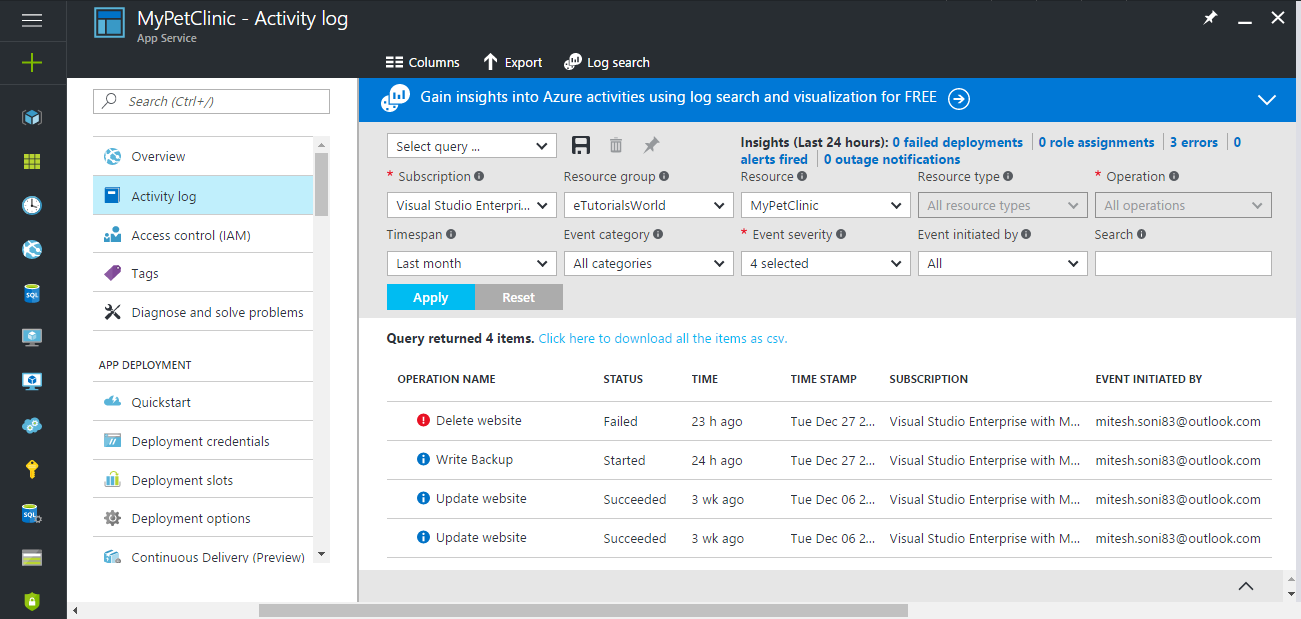Open the Subscription dropdown
1301x619 pixels.
472,205
